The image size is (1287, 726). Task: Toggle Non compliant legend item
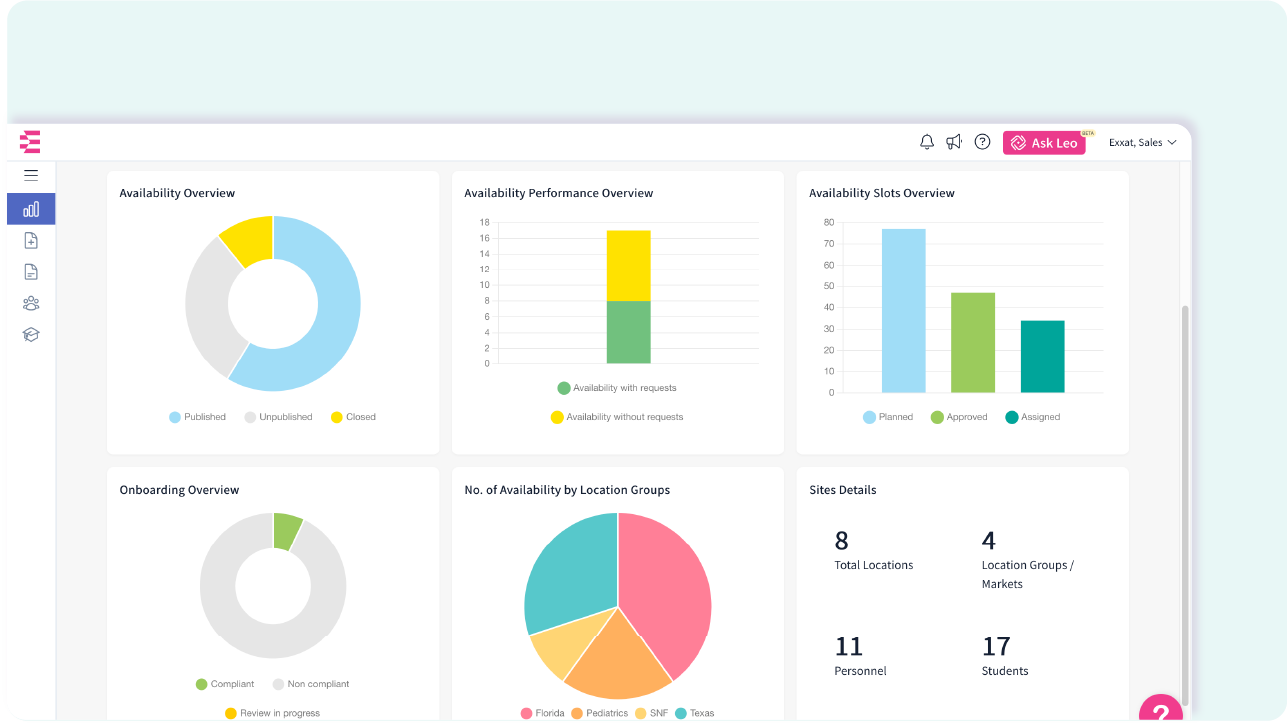311,684
